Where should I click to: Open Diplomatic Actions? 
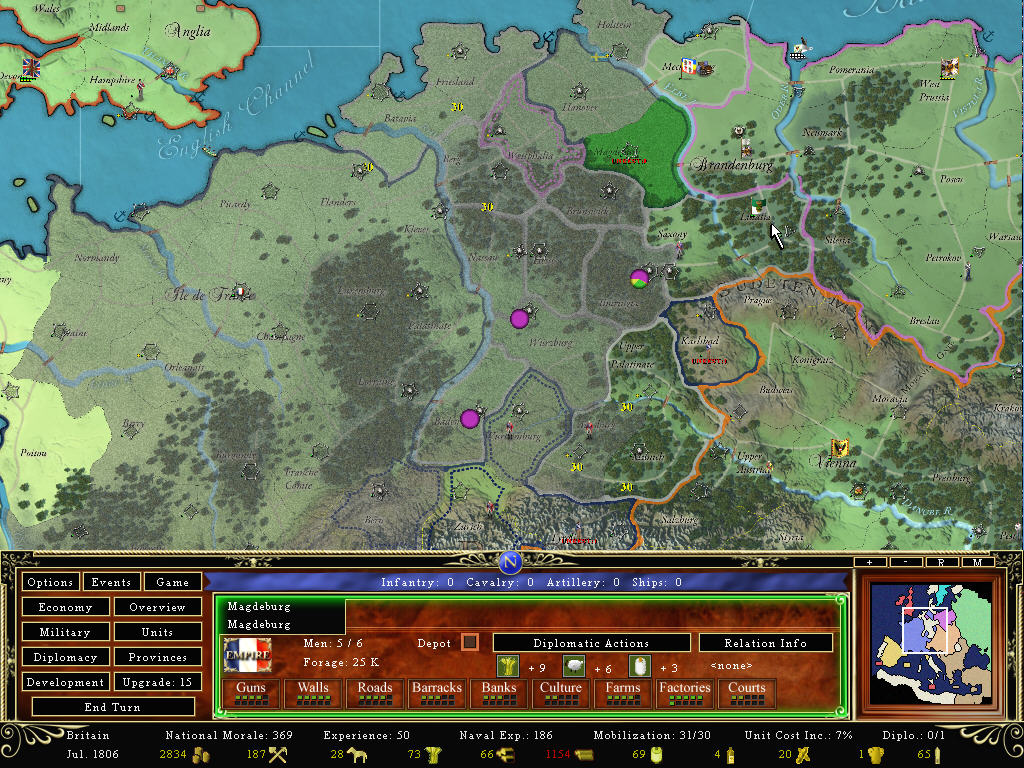[591, 643]
